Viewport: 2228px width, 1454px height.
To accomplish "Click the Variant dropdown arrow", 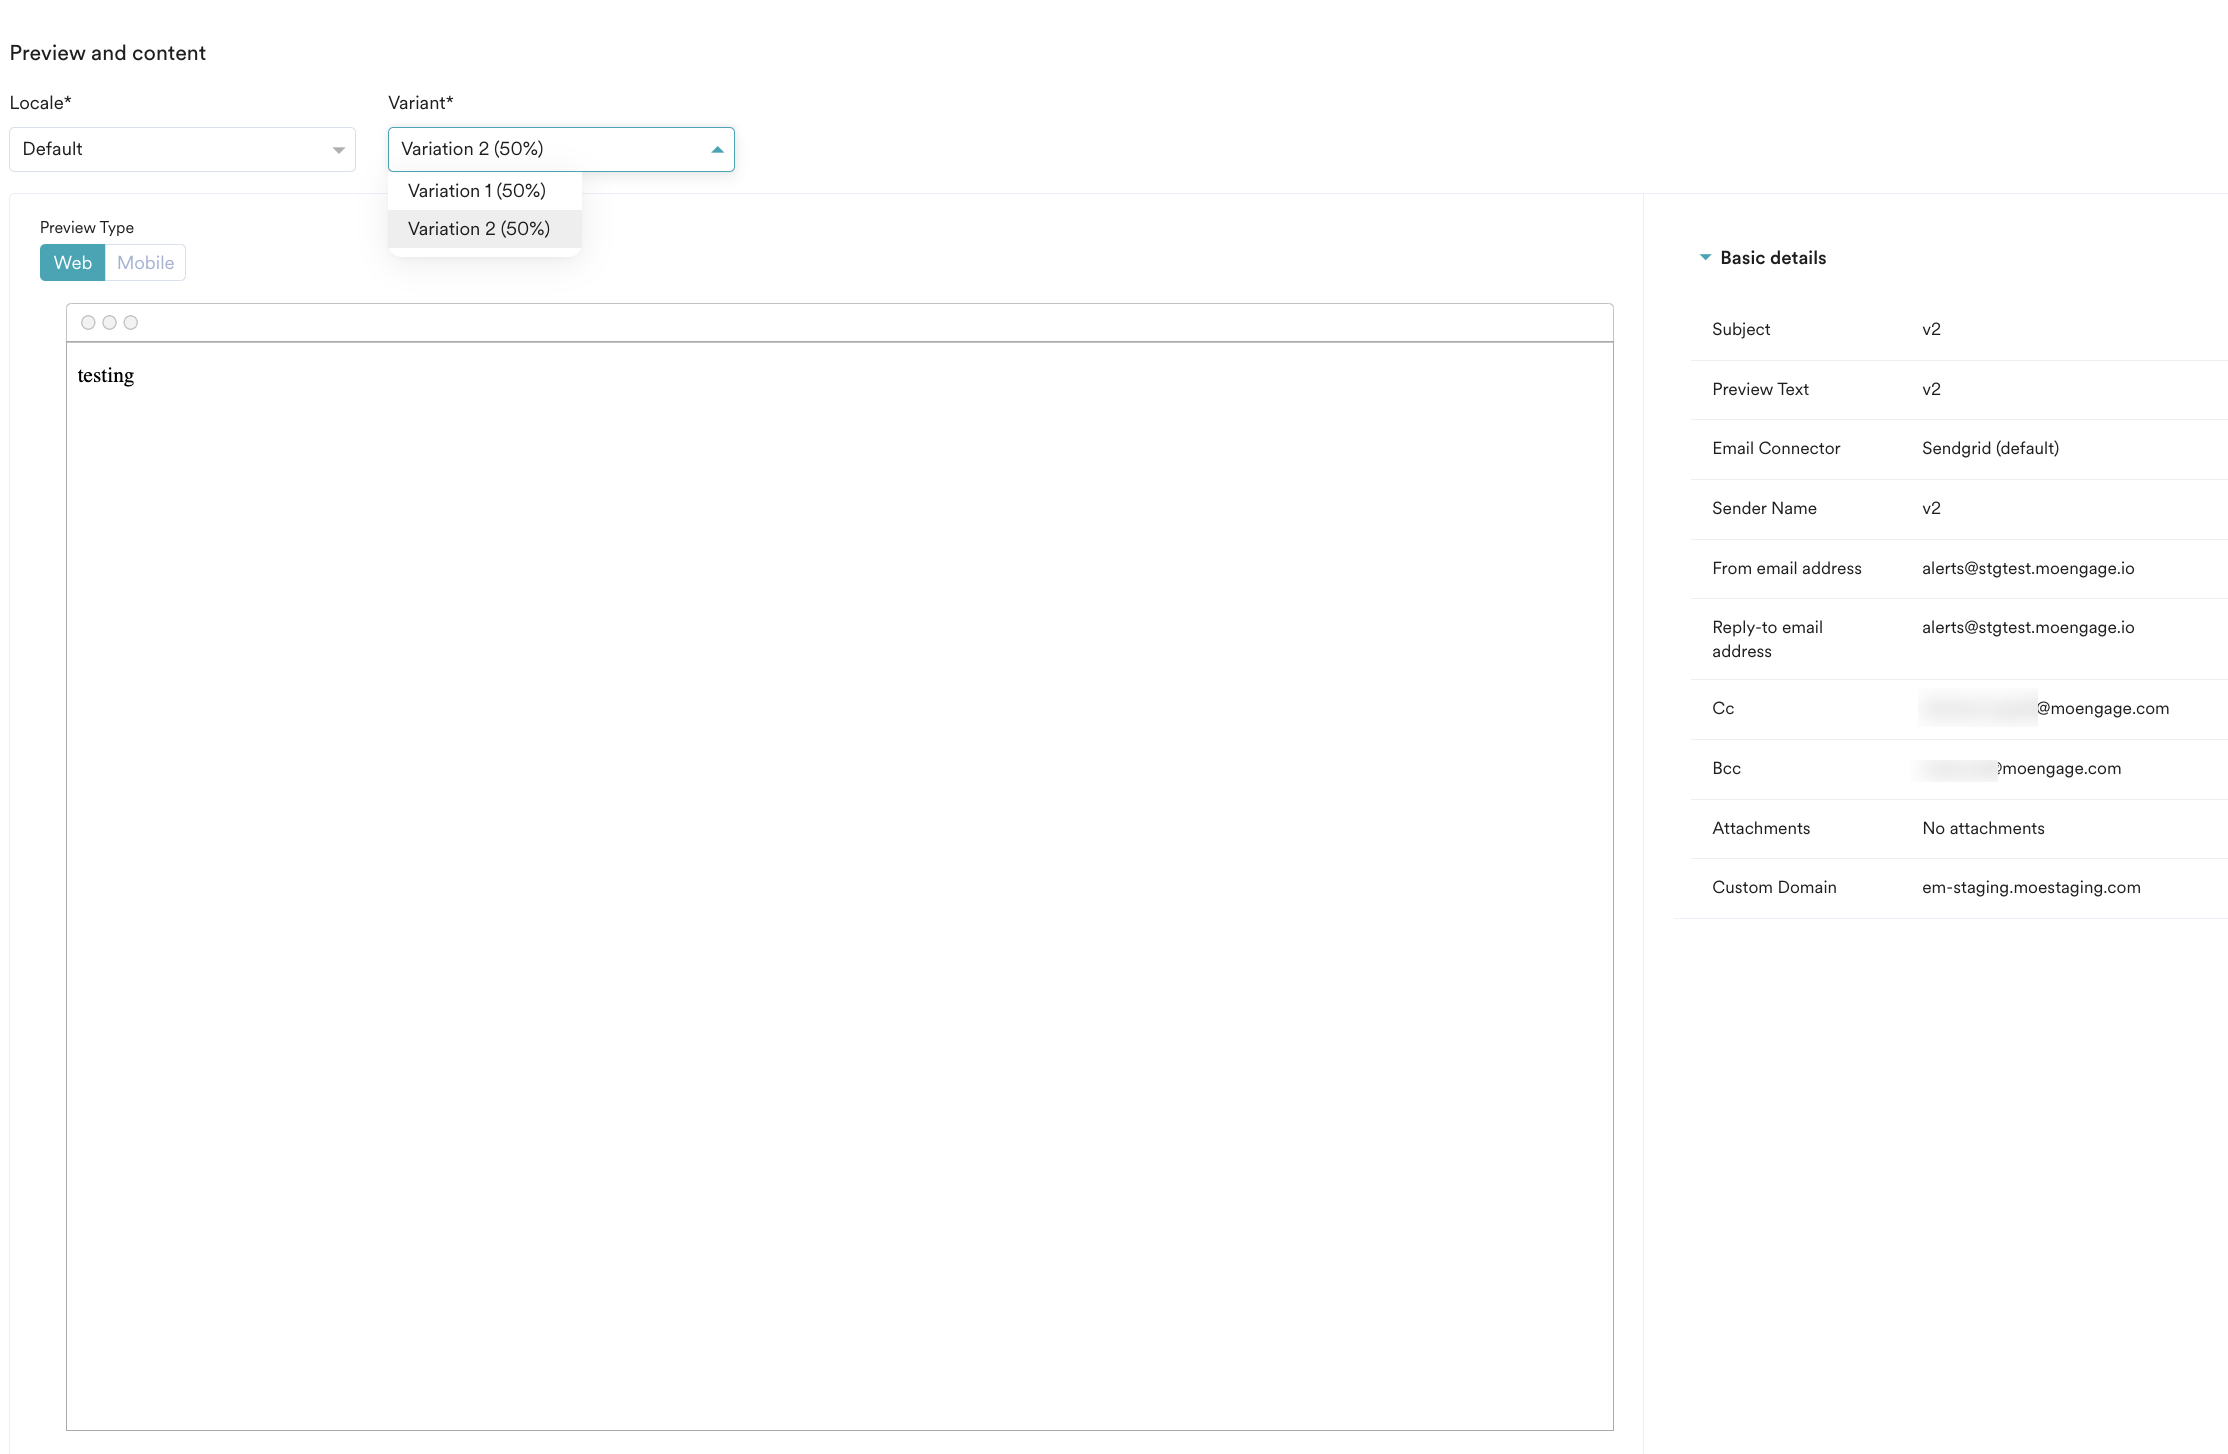I will pos(717,150).
